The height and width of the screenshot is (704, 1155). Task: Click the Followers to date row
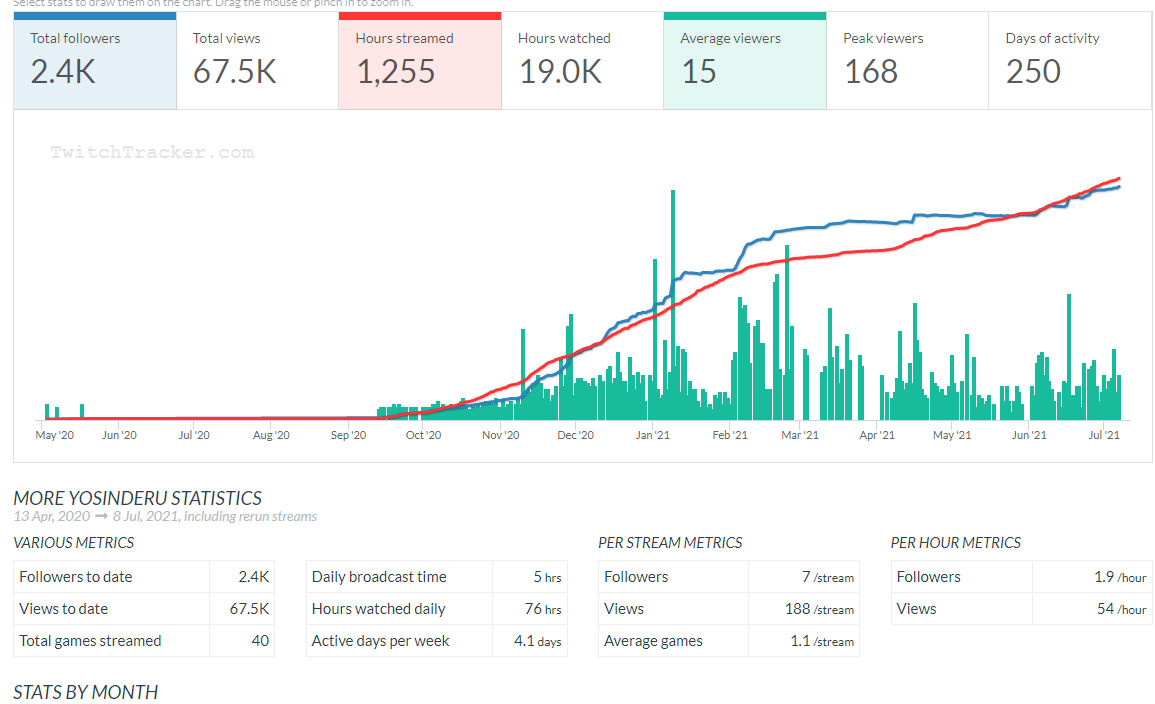[144, 577]
